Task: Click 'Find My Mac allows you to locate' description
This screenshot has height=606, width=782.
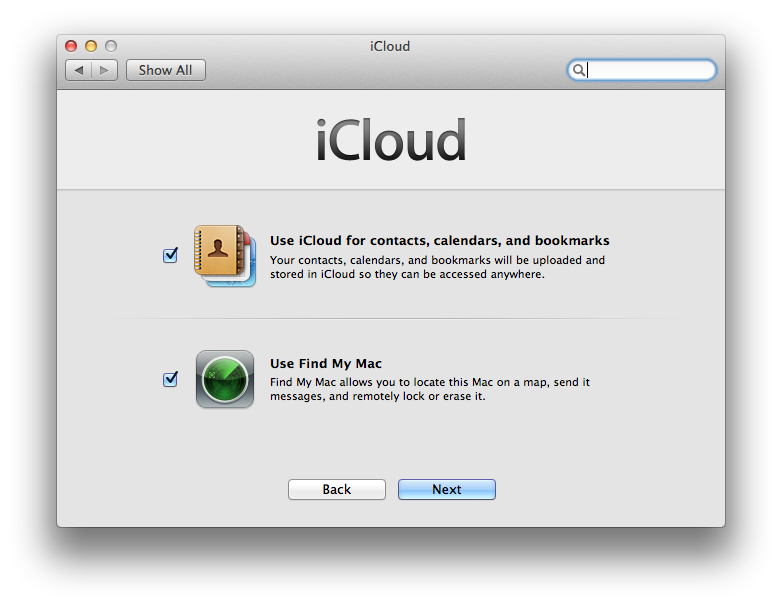Action: [x=430, y=389]
